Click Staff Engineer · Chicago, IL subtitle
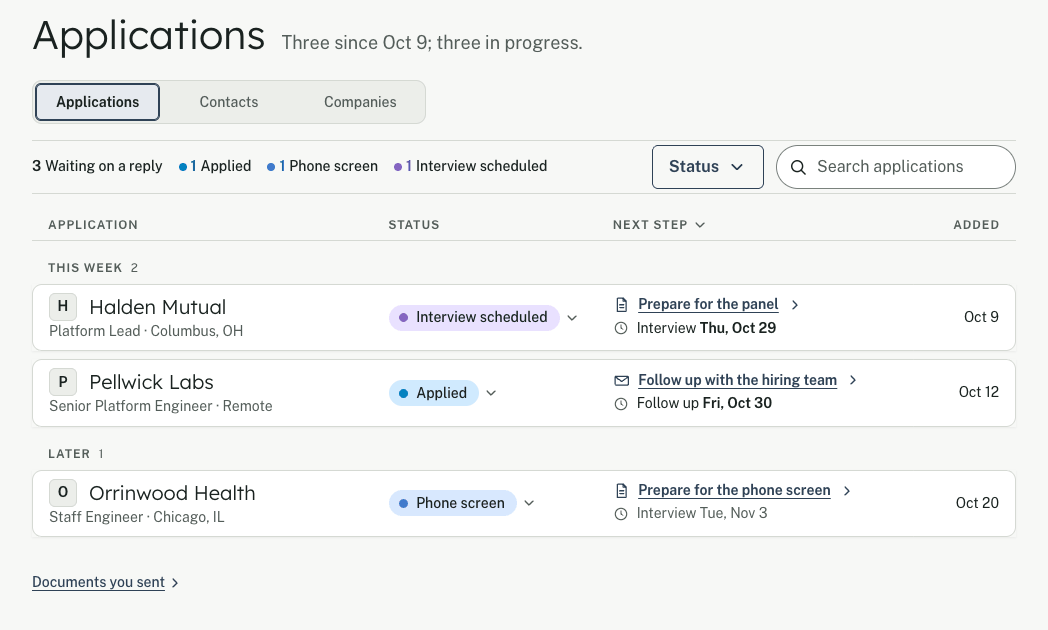The height and width of the screenshot is (630, 1048). click(137, 517)
